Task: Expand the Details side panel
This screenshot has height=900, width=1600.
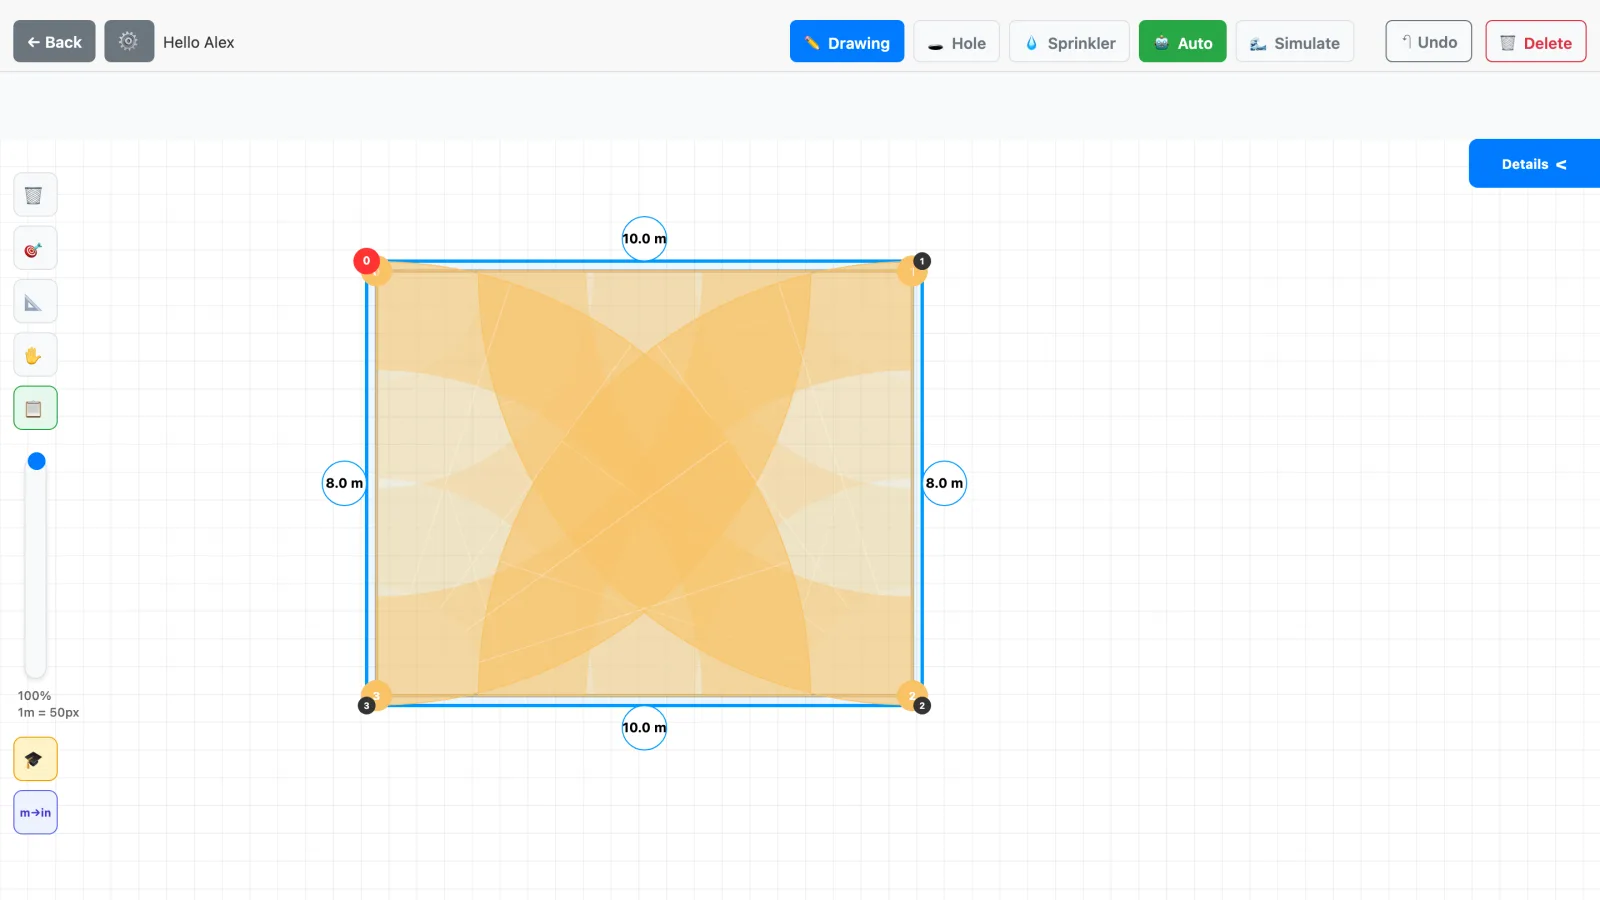Action: tap(1534, 164)
